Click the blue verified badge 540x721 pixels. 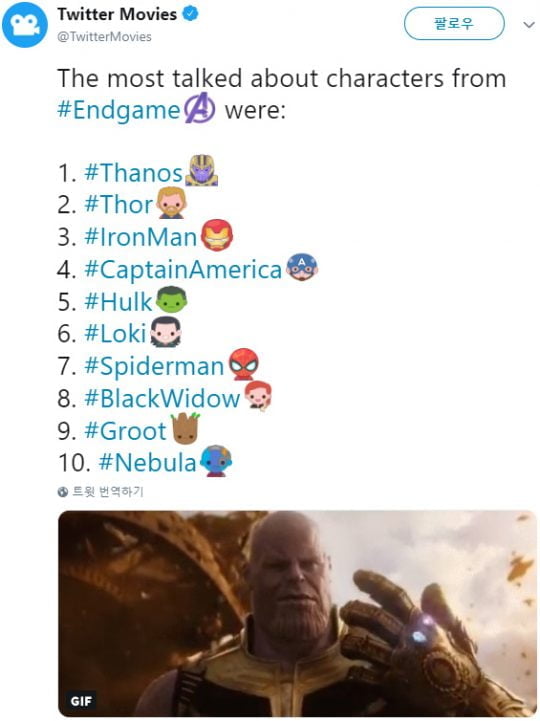tap(190, 14)
